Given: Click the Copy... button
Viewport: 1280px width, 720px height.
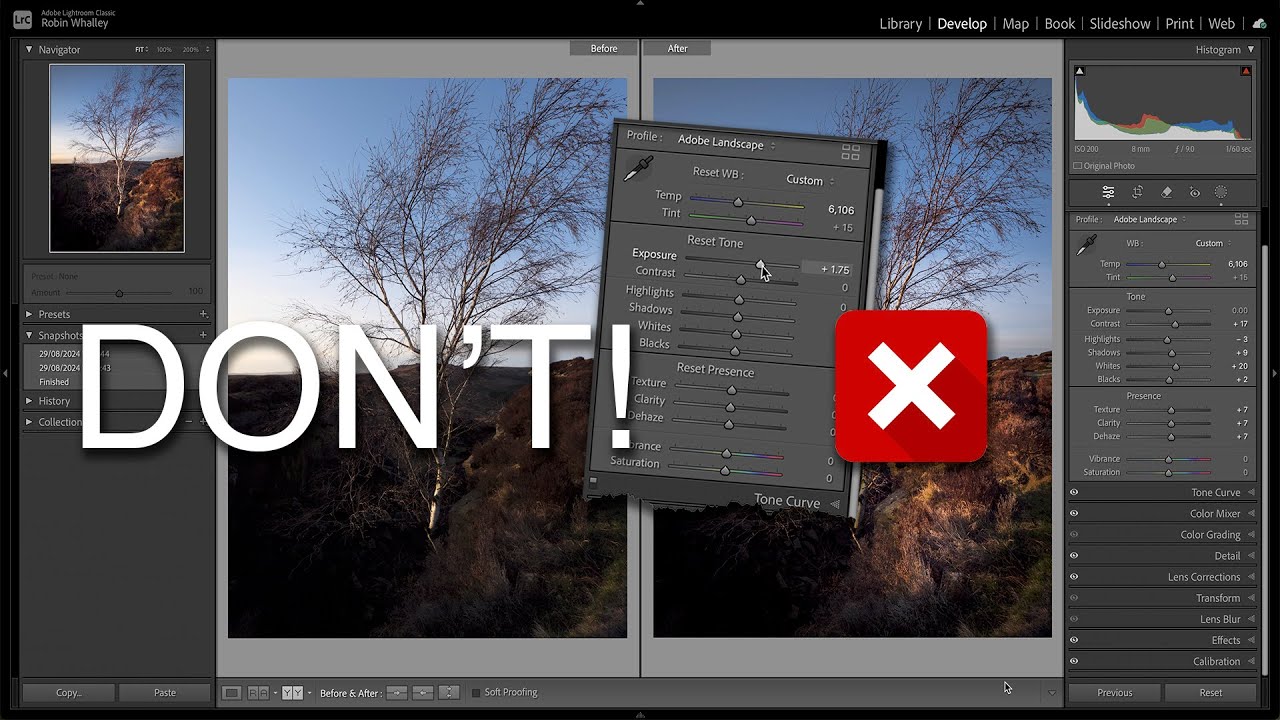Looking at the screenshot, I should (69, 692).
